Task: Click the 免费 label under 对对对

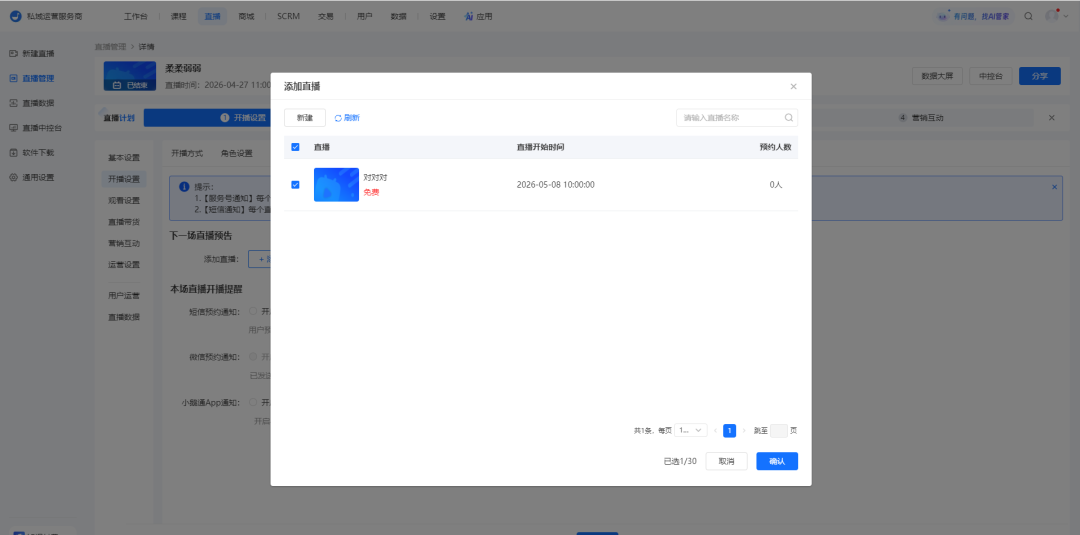Action: [x=371, y=193]
